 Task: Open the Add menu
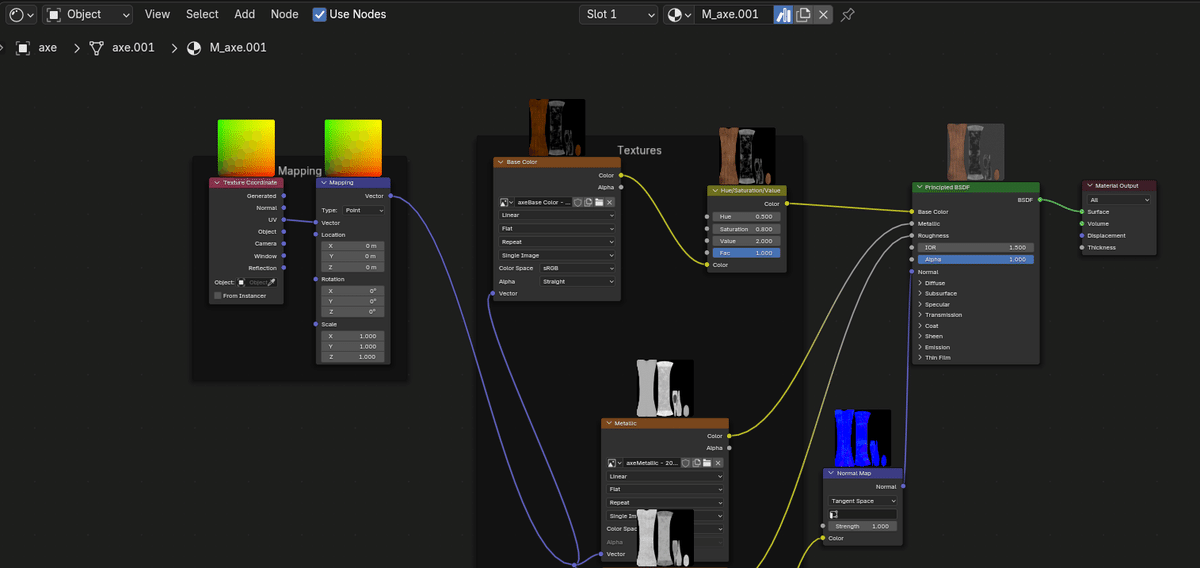click(245, 14)
